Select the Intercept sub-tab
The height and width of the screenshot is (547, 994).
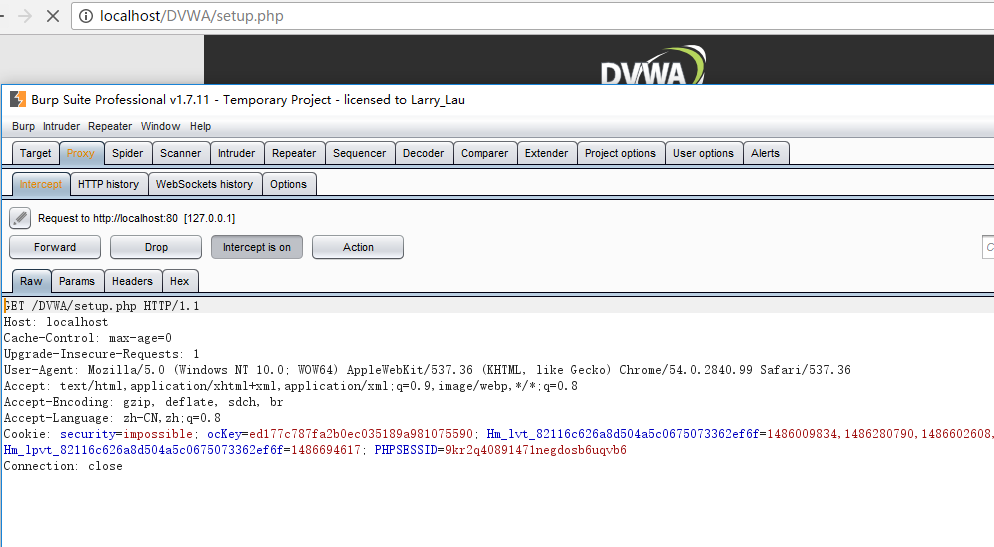(x=41, y=184)
